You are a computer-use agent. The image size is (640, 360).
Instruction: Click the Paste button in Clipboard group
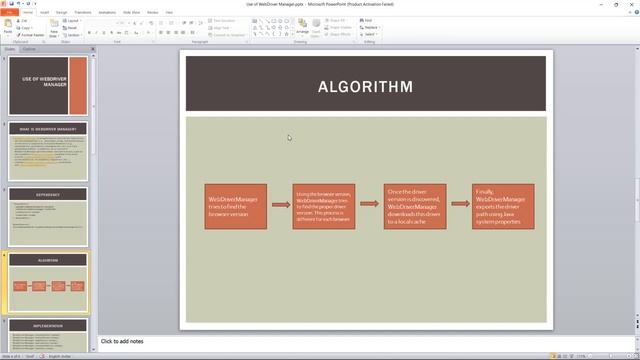point(8,27)
